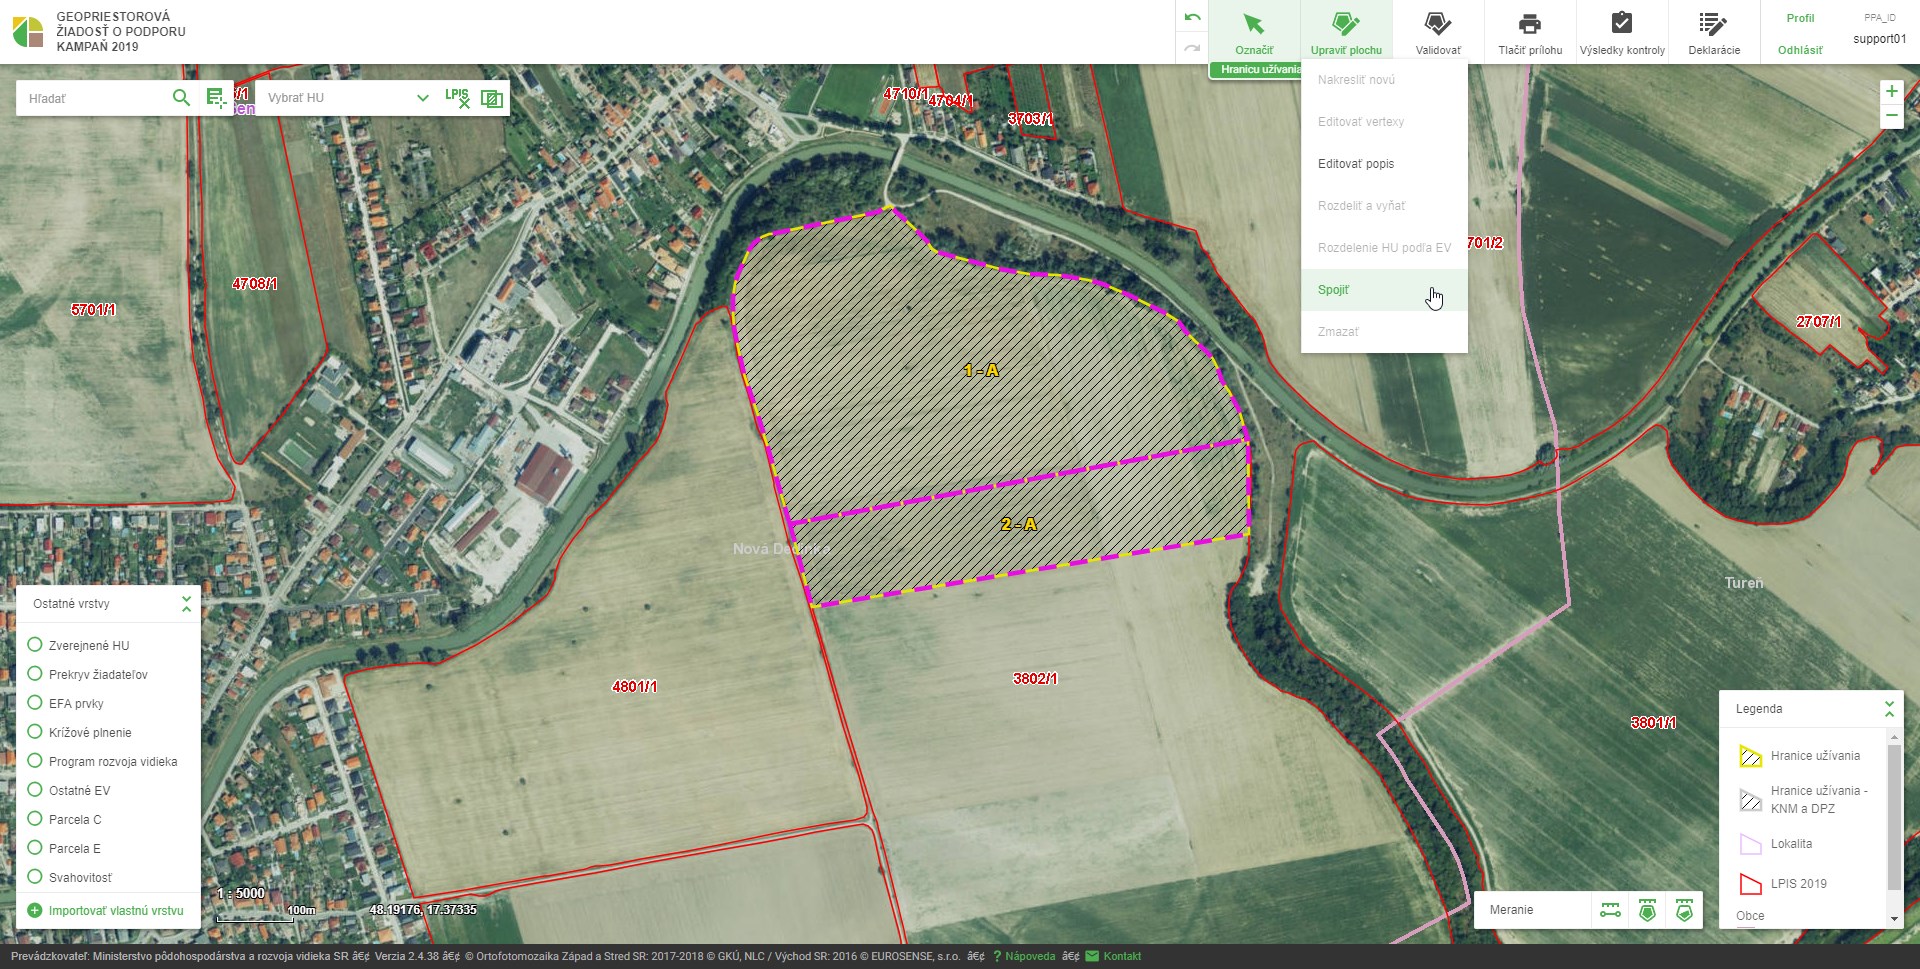Screen dimensions: 1920x969
Task: Click the Legenda scrollbar down arrow
Action: [x=1894, y=919]
